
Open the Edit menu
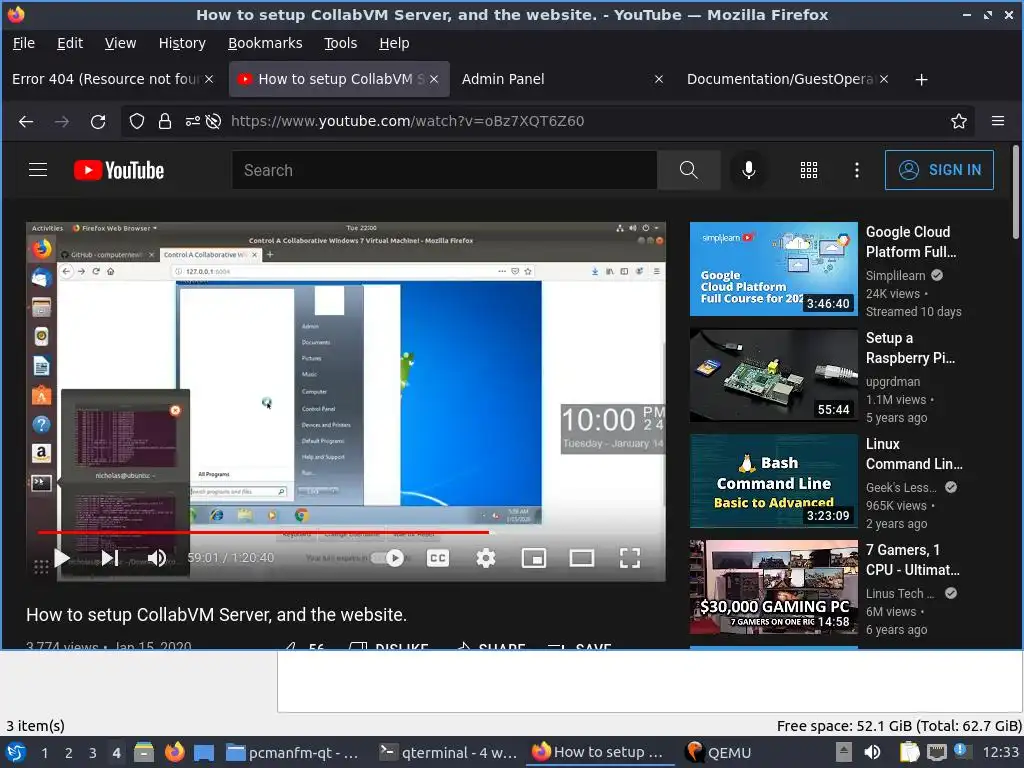[x=70, y=43]
